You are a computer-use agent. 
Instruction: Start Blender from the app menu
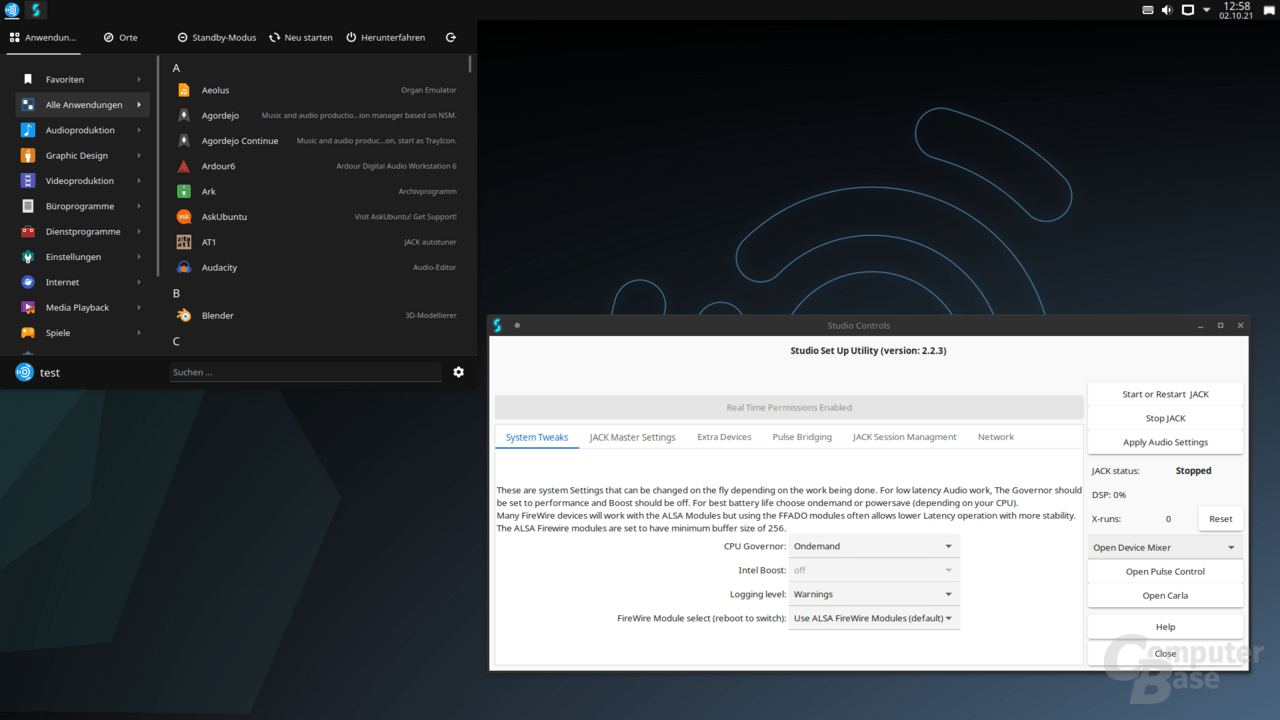click(215, 315)
